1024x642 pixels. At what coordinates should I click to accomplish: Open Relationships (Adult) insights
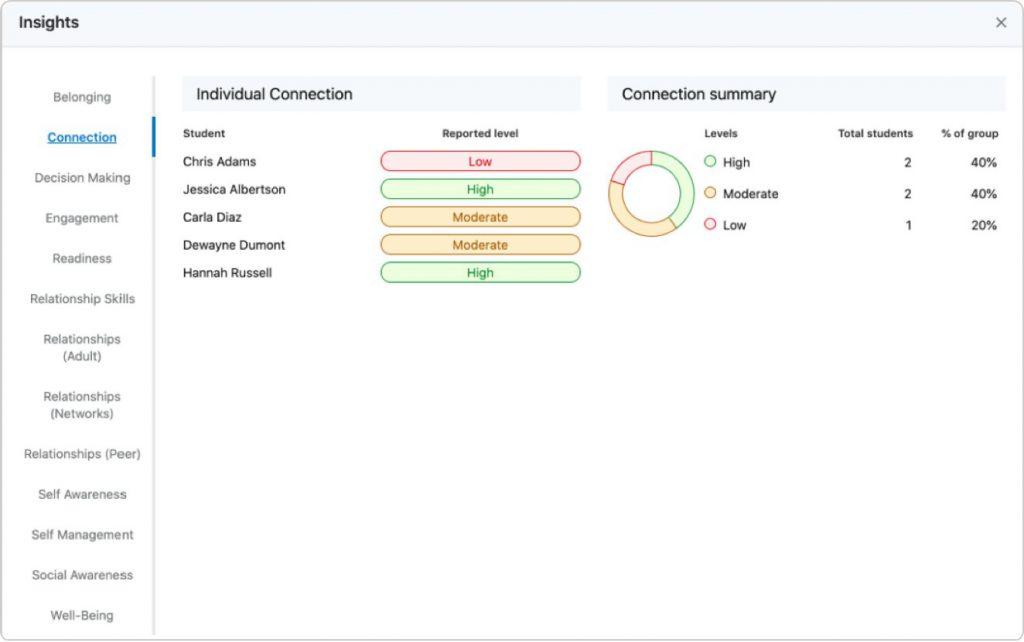82,348
